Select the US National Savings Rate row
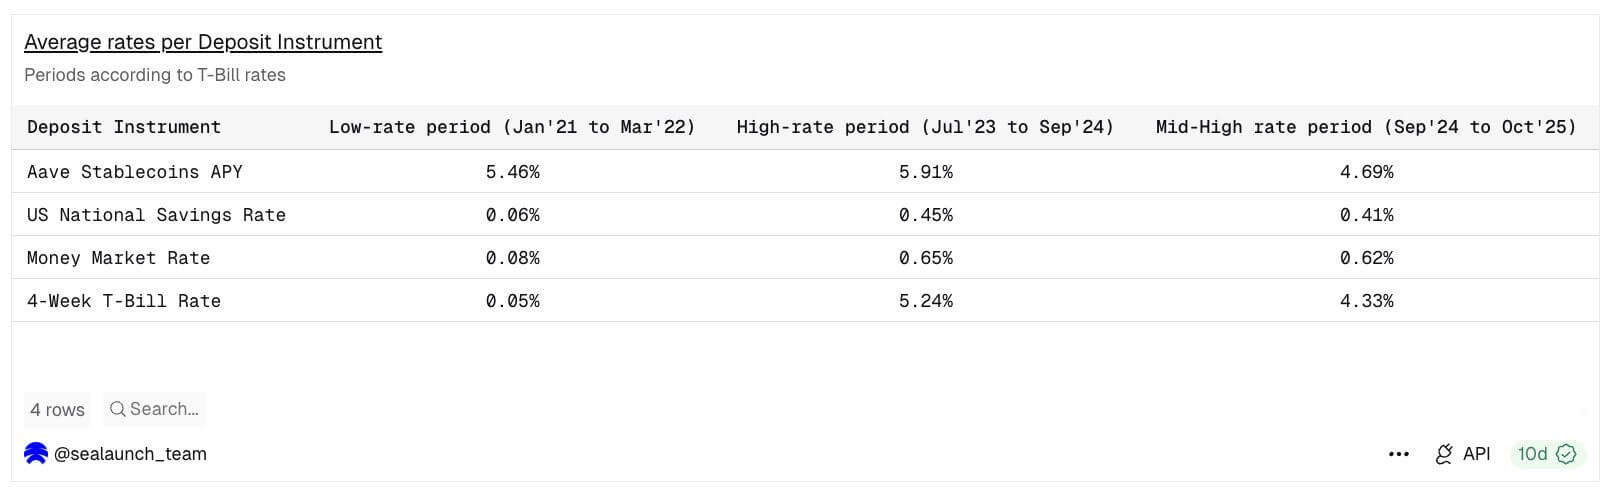Image resolution: width=1614 pixels, height=496 pixels. [156, 215]
